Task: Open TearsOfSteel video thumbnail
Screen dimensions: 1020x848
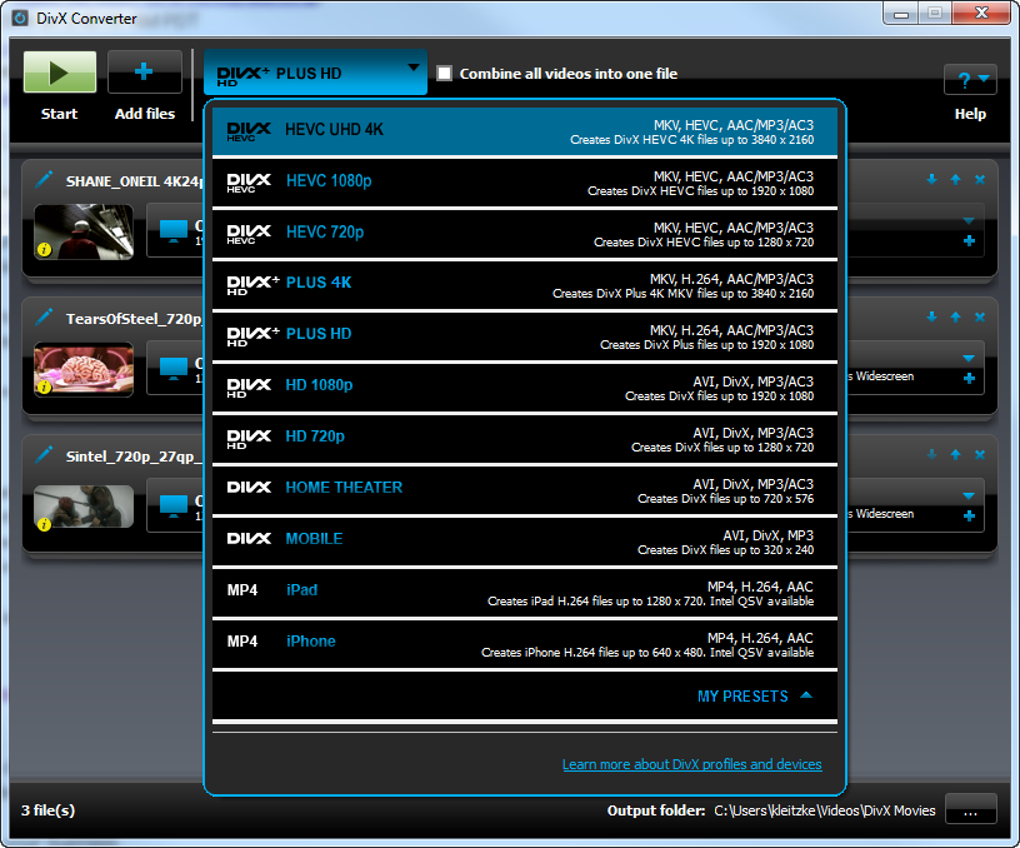Action: (x=84, y=369)
